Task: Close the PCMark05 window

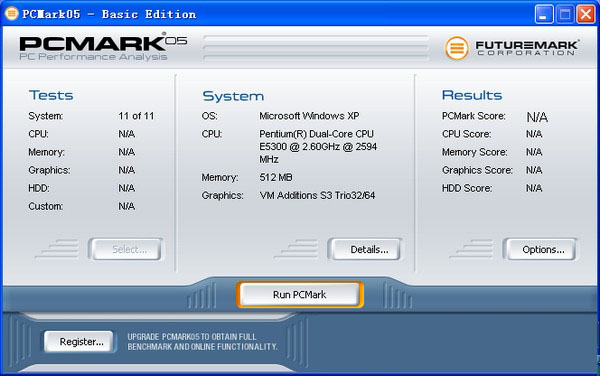Action: coord(585,15)
